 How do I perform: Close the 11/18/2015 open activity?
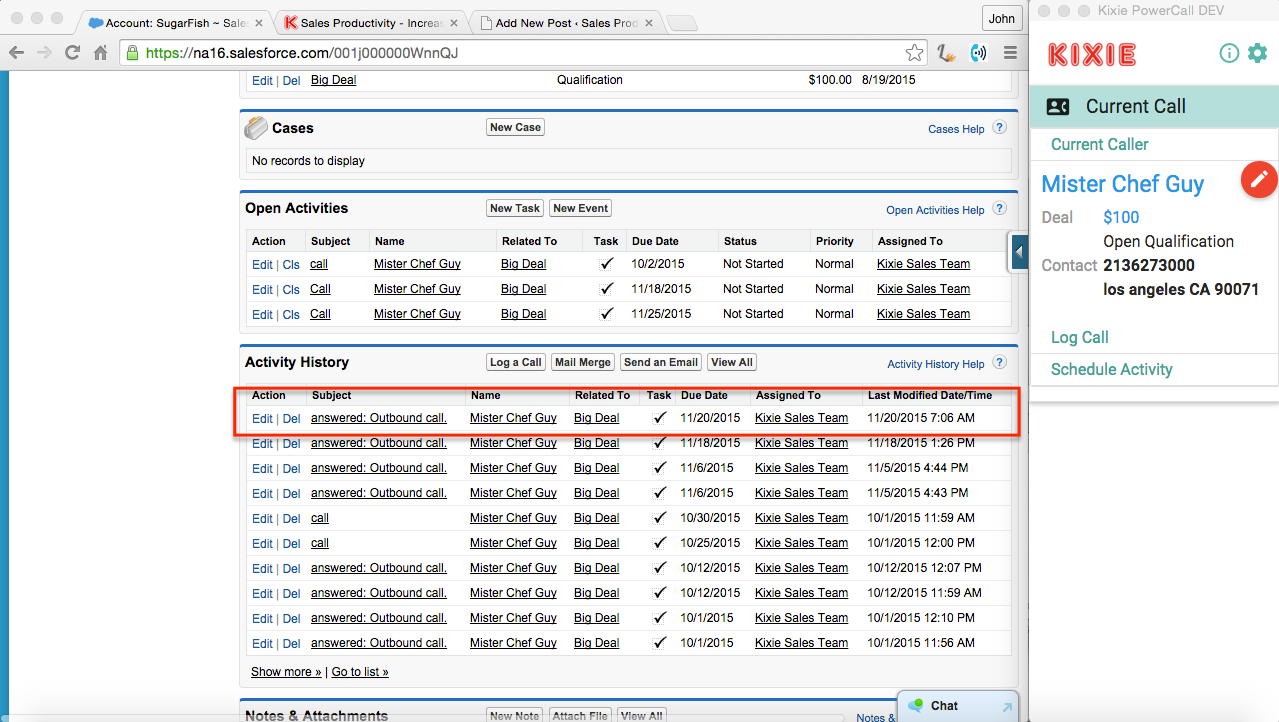coord(291,290)
